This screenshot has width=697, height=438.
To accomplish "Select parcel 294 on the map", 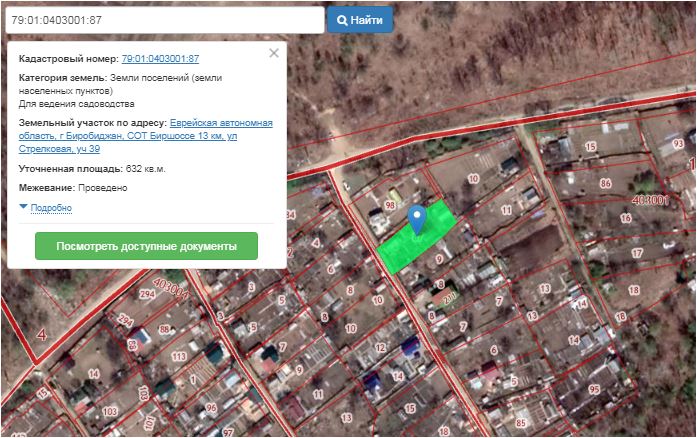I will point(126,320).
